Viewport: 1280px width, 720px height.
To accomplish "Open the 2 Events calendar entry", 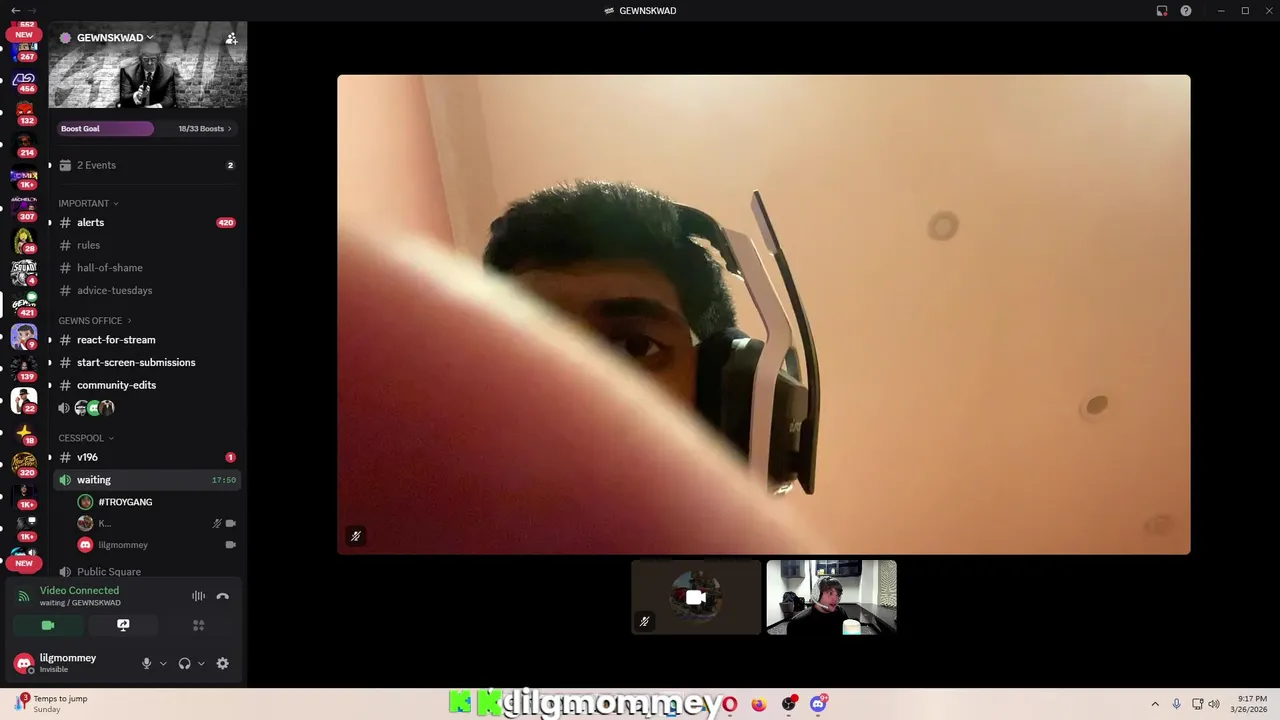I will pyautogui.click(x=146, y=165).
